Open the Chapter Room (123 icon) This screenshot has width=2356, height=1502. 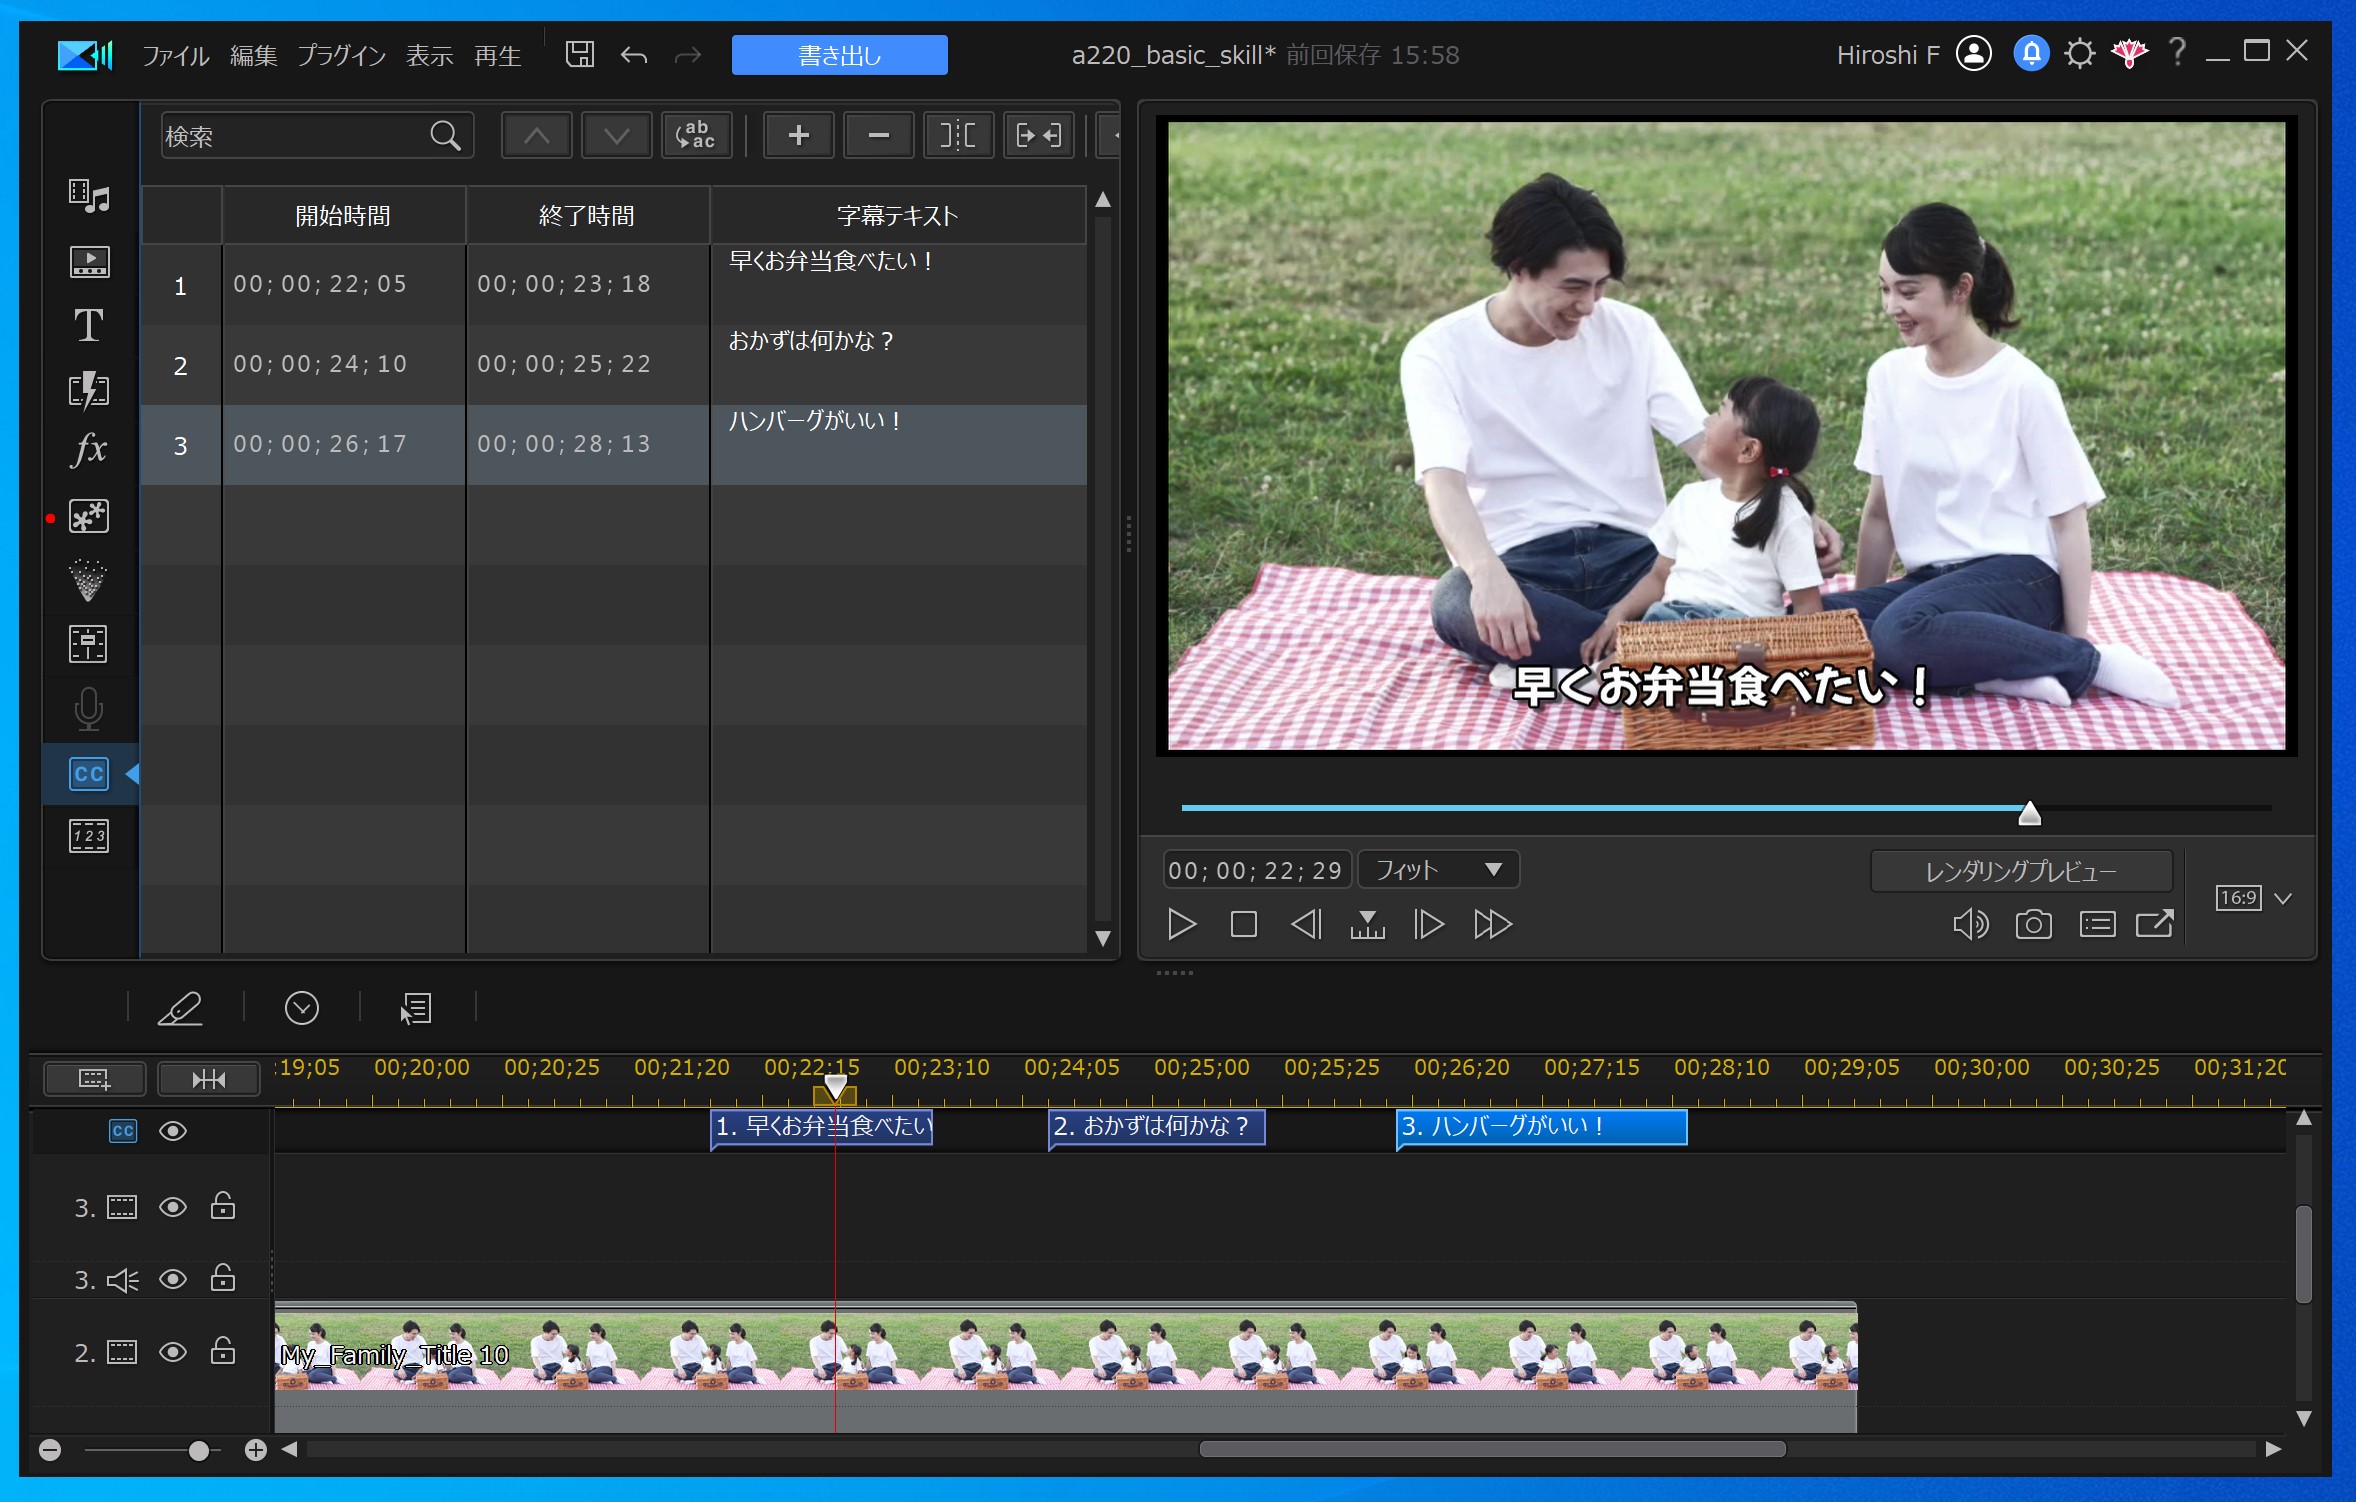88,837
